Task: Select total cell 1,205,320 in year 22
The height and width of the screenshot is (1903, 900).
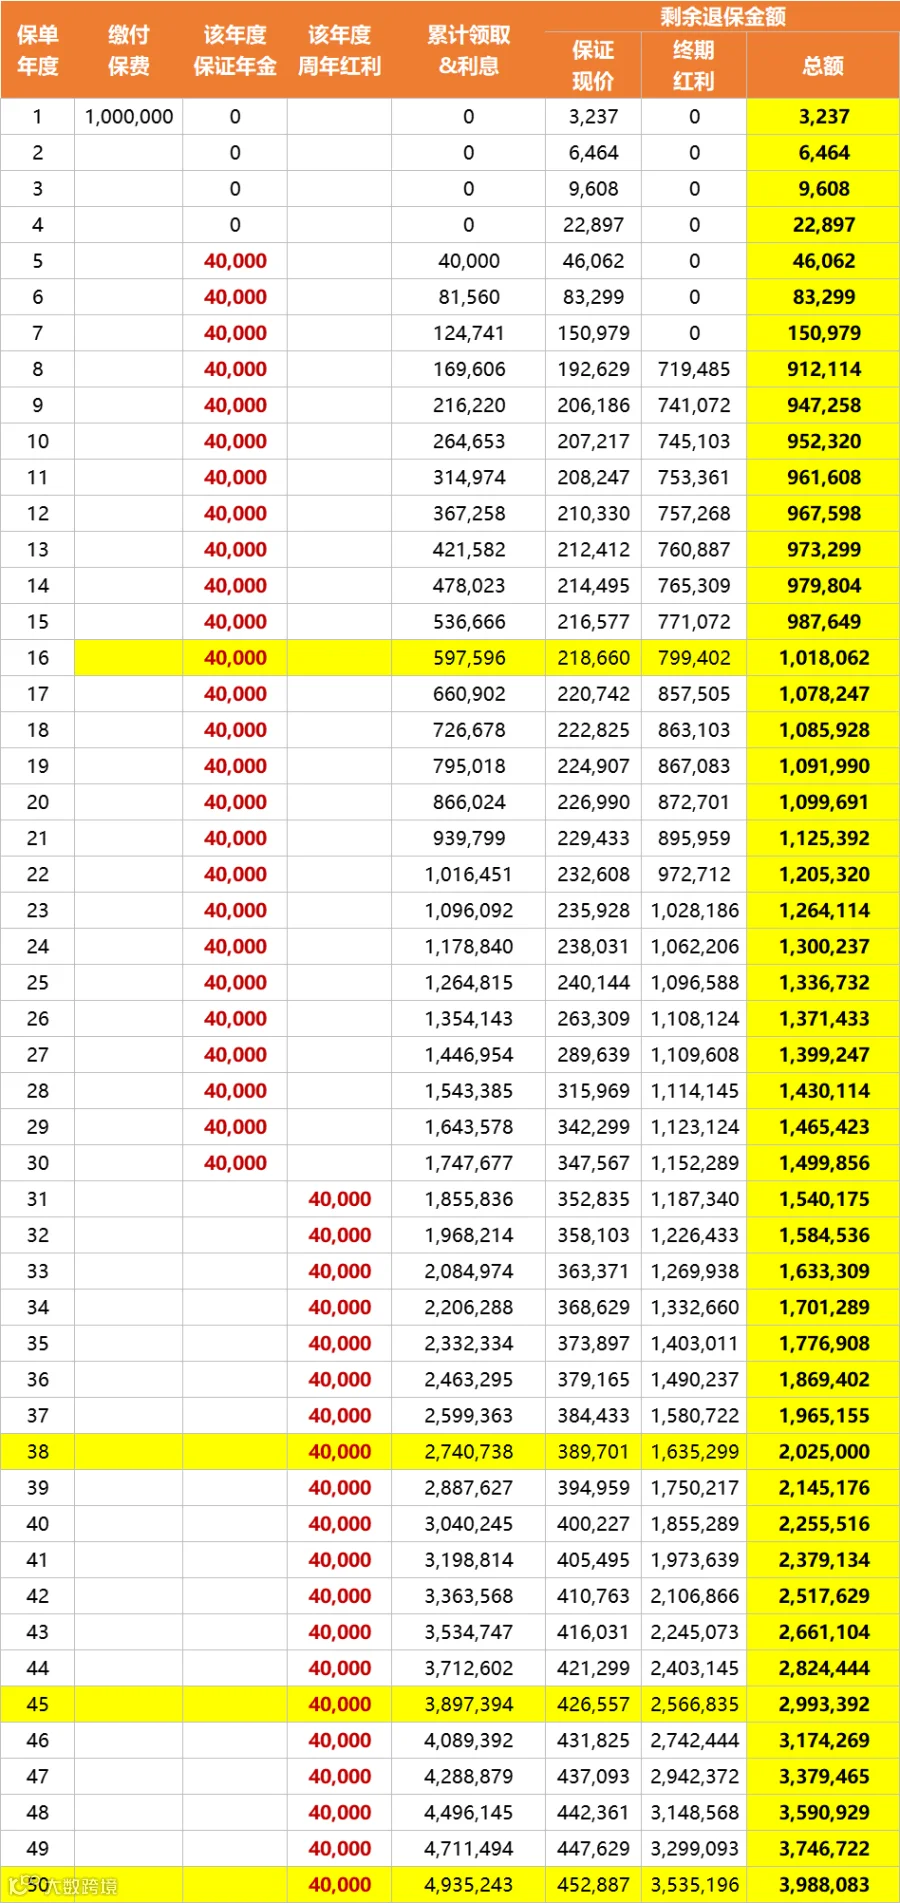Action: [x=823, y=874]
